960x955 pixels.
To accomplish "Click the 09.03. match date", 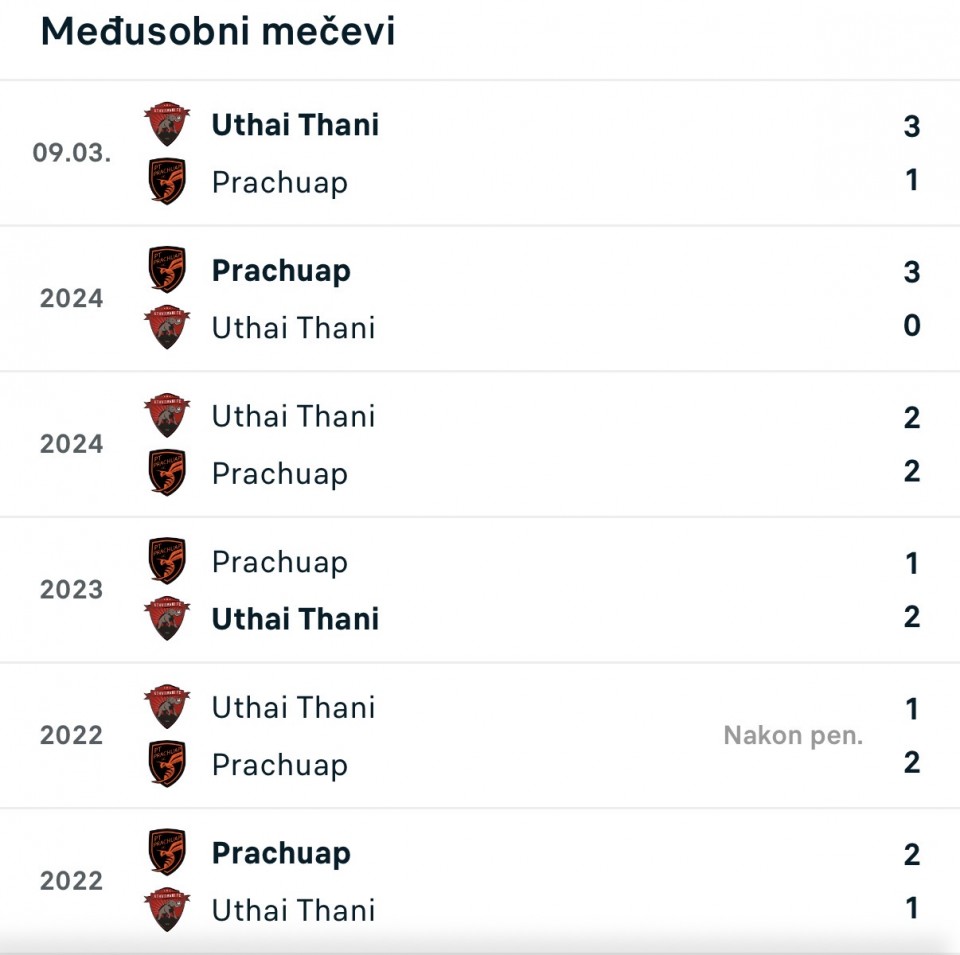I will coord(72,153).
